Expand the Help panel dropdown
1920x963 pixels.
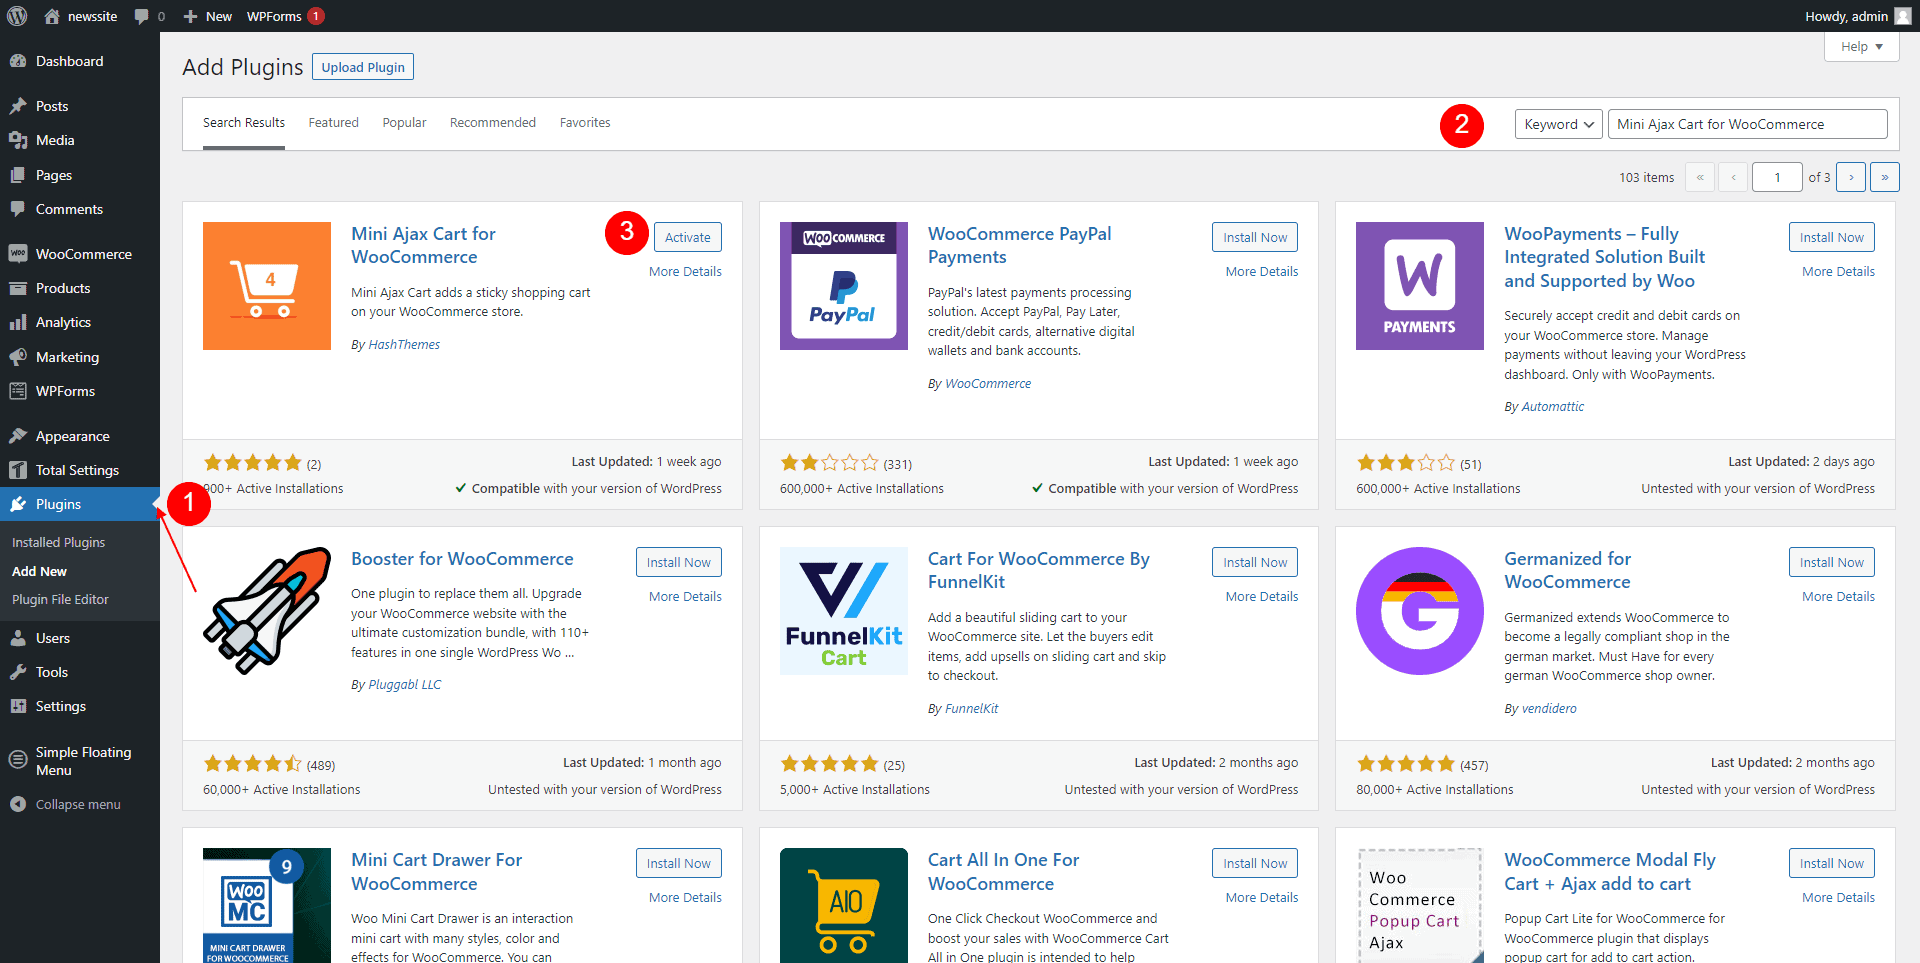pos(1861,47)
